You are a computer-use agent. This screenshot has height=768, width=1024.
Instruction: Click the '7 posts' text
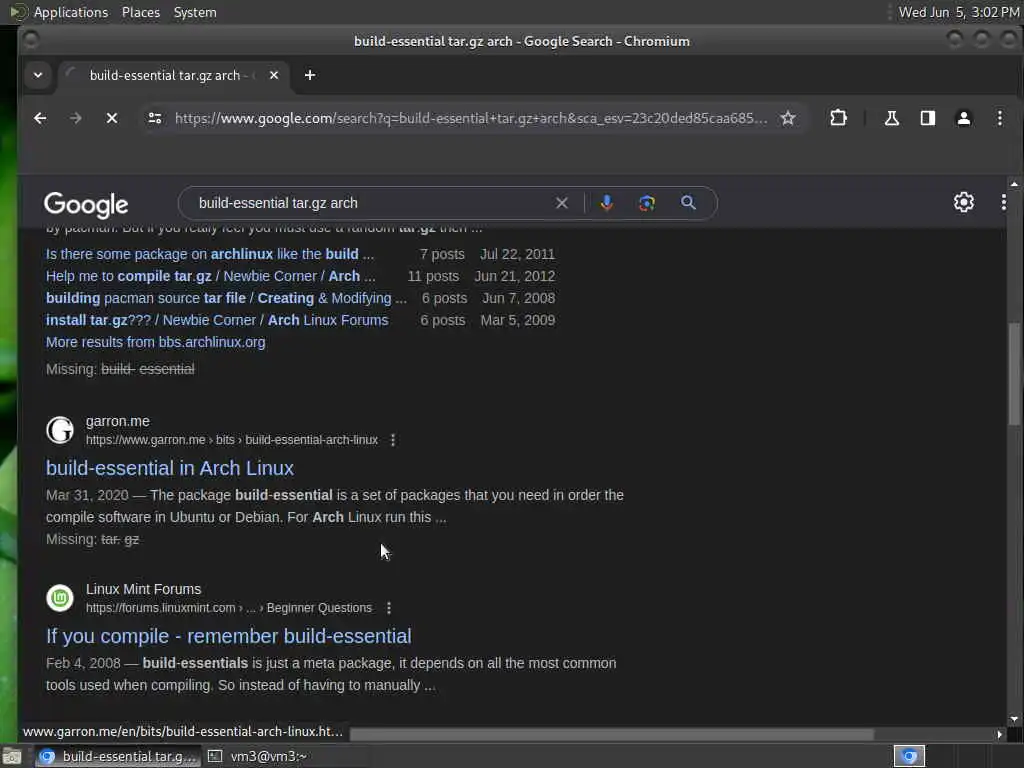click(442, 254)
